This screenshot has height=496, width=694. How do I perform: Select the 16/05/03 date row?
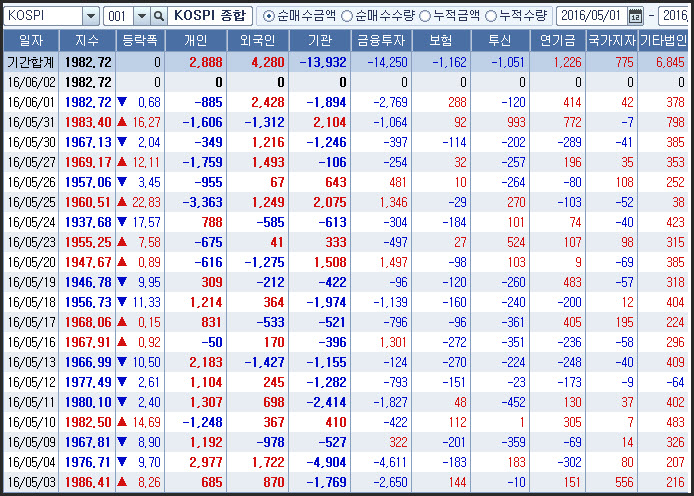pos(346,482)
